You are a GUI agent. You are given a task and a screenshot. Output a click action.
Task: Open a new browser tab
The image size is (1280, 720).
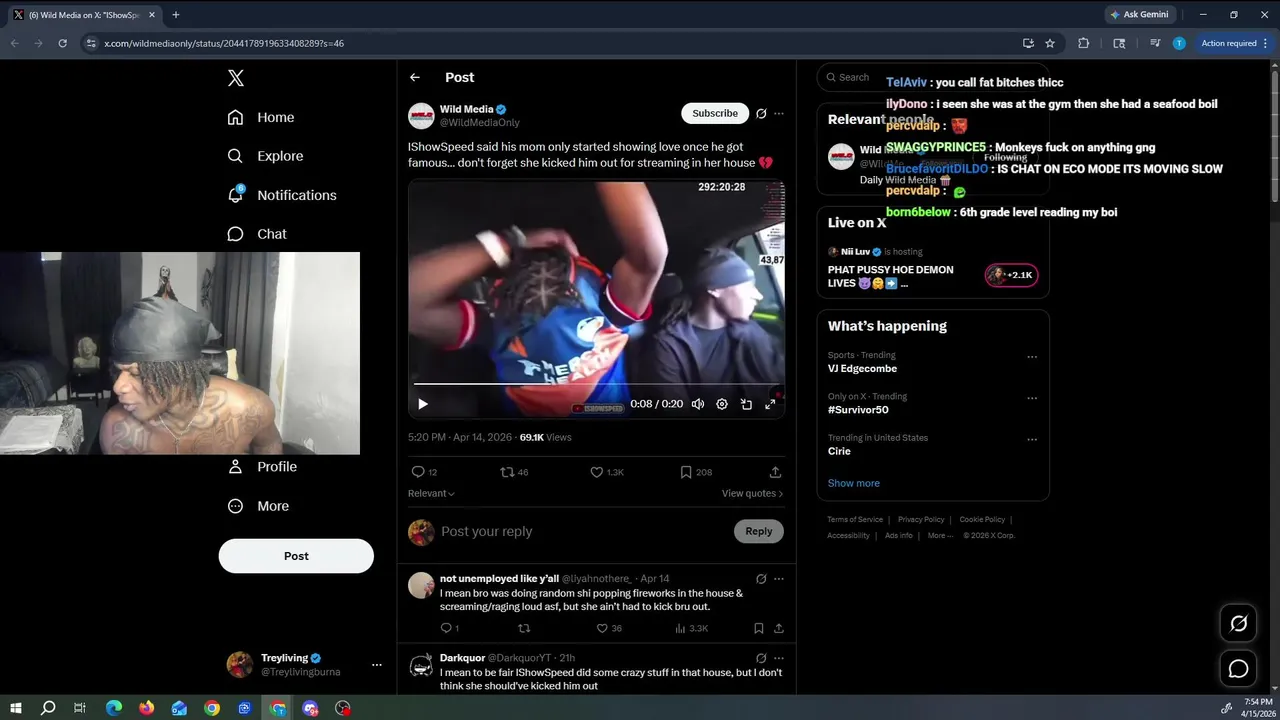coord(176,15)
